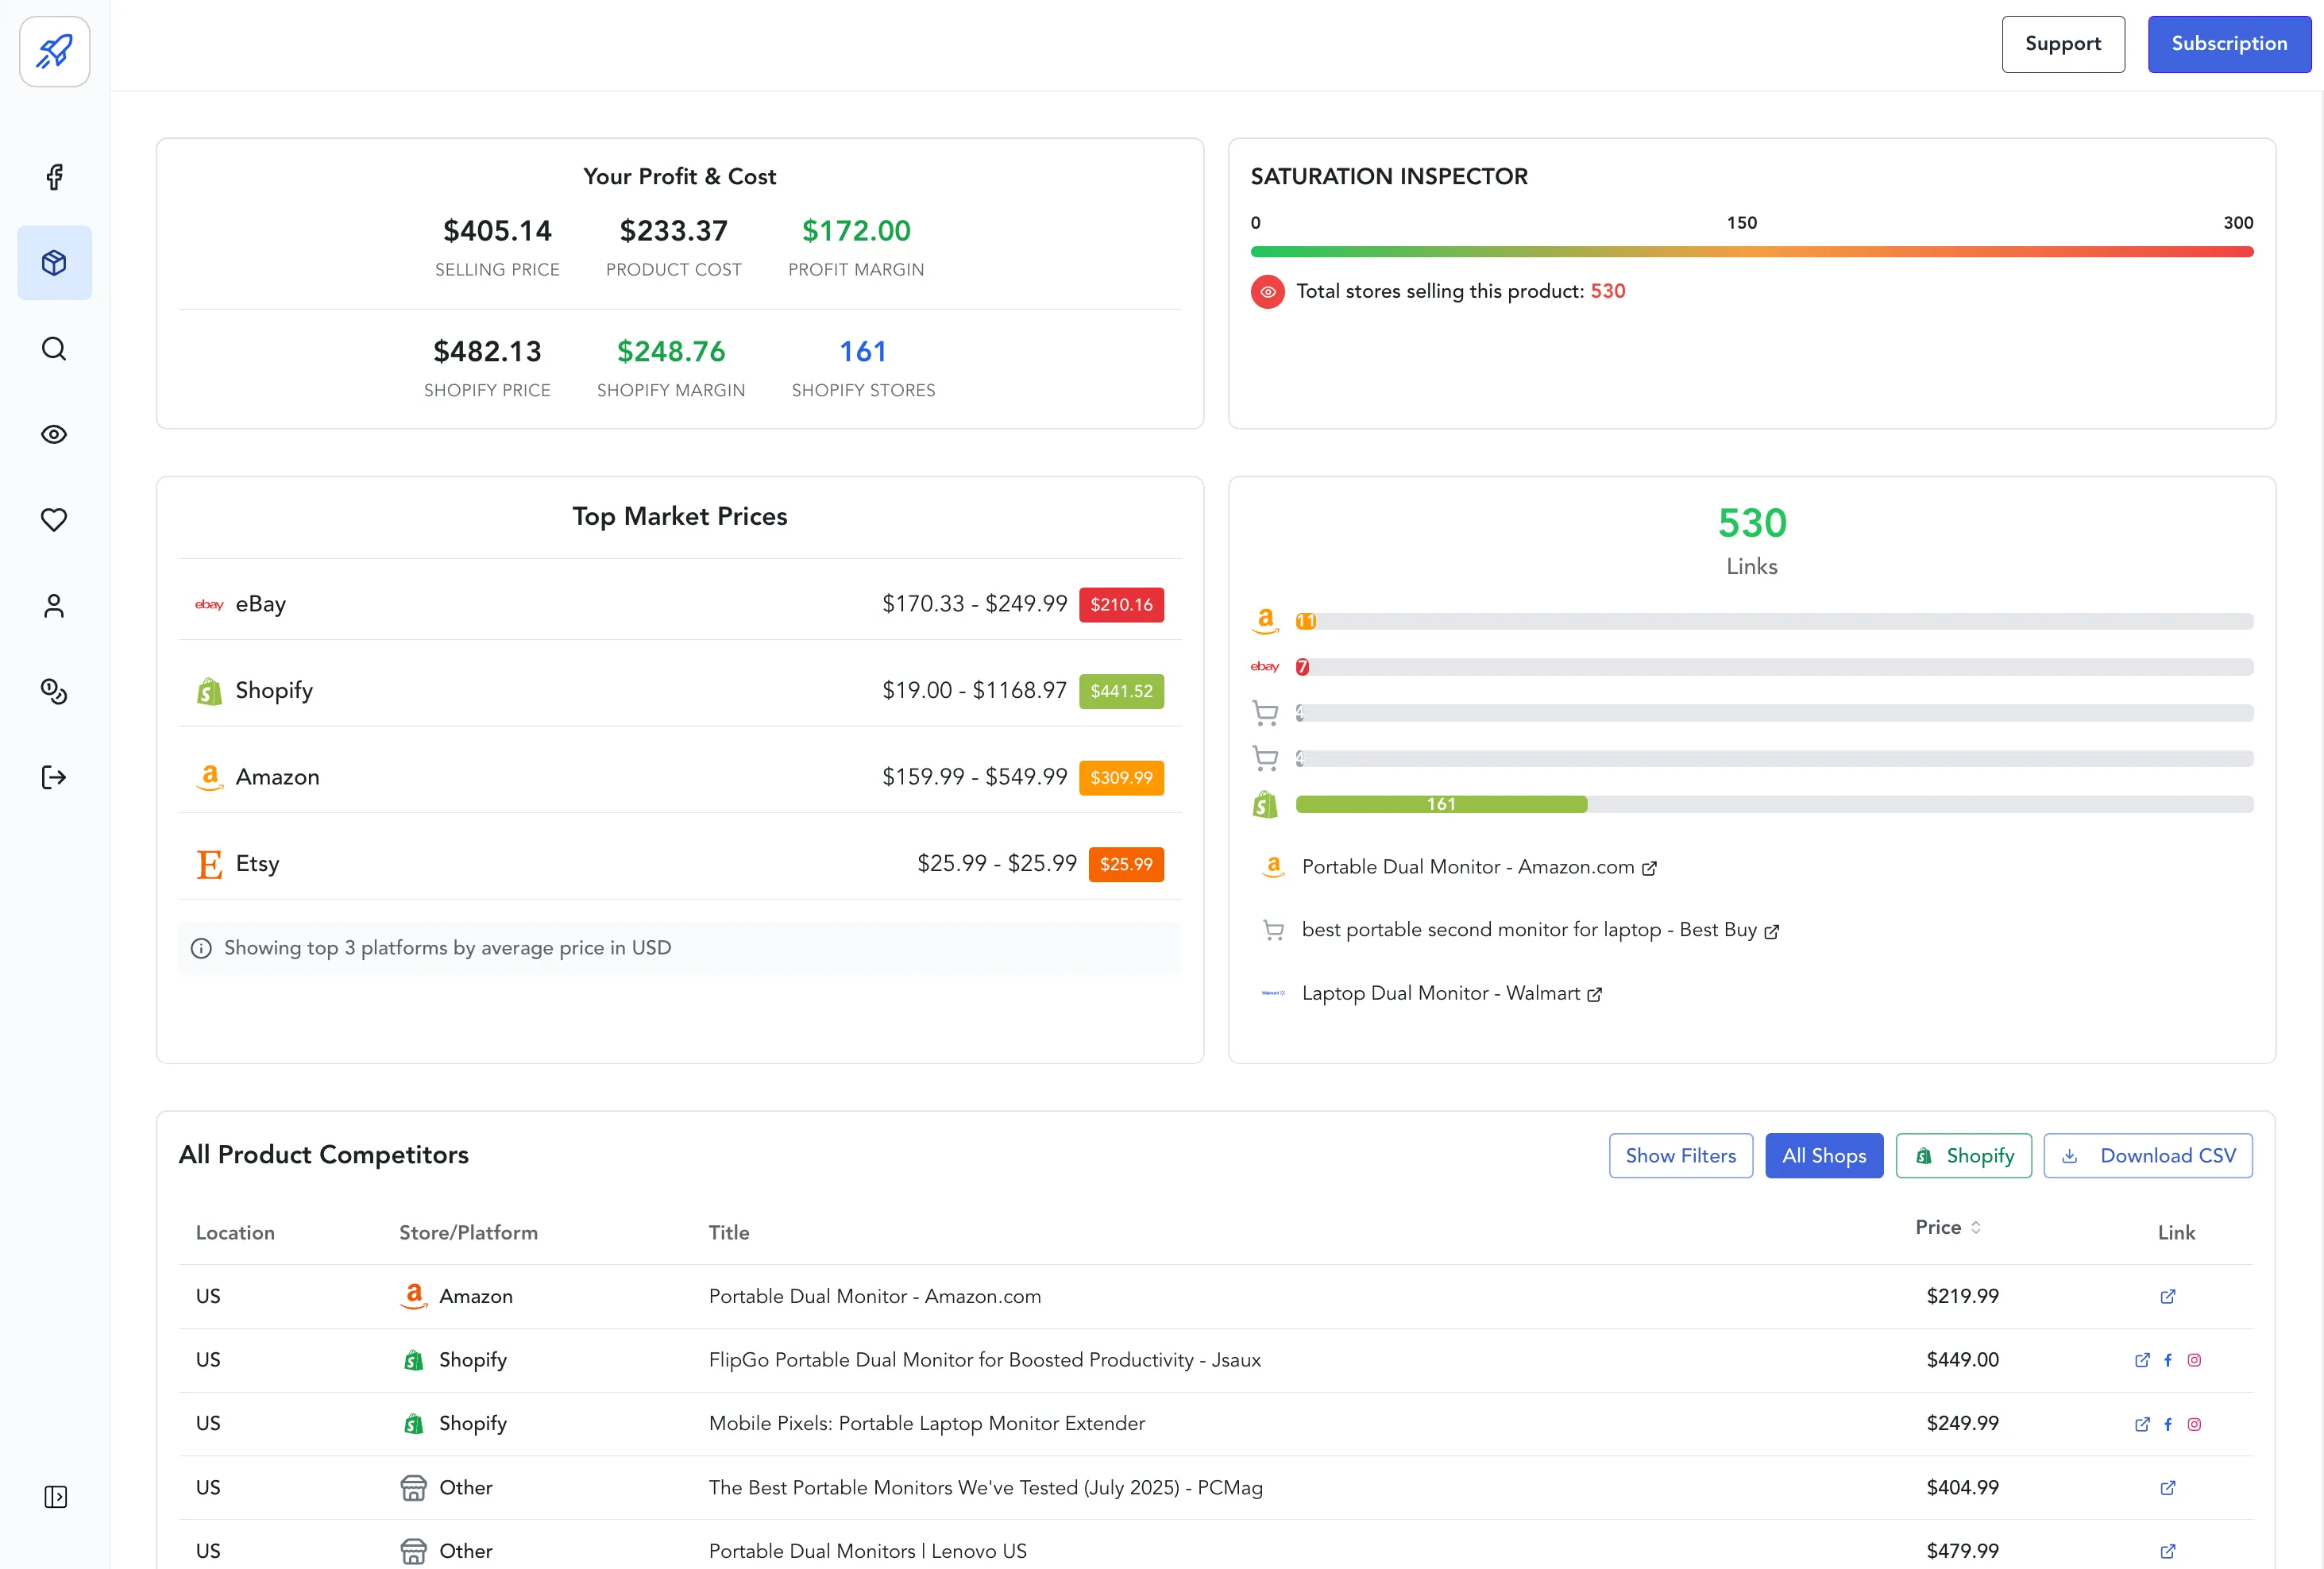This screenshot has height=1569, width=2324.
Task: Expand Show Filters options
Action: point(1680,1156)
